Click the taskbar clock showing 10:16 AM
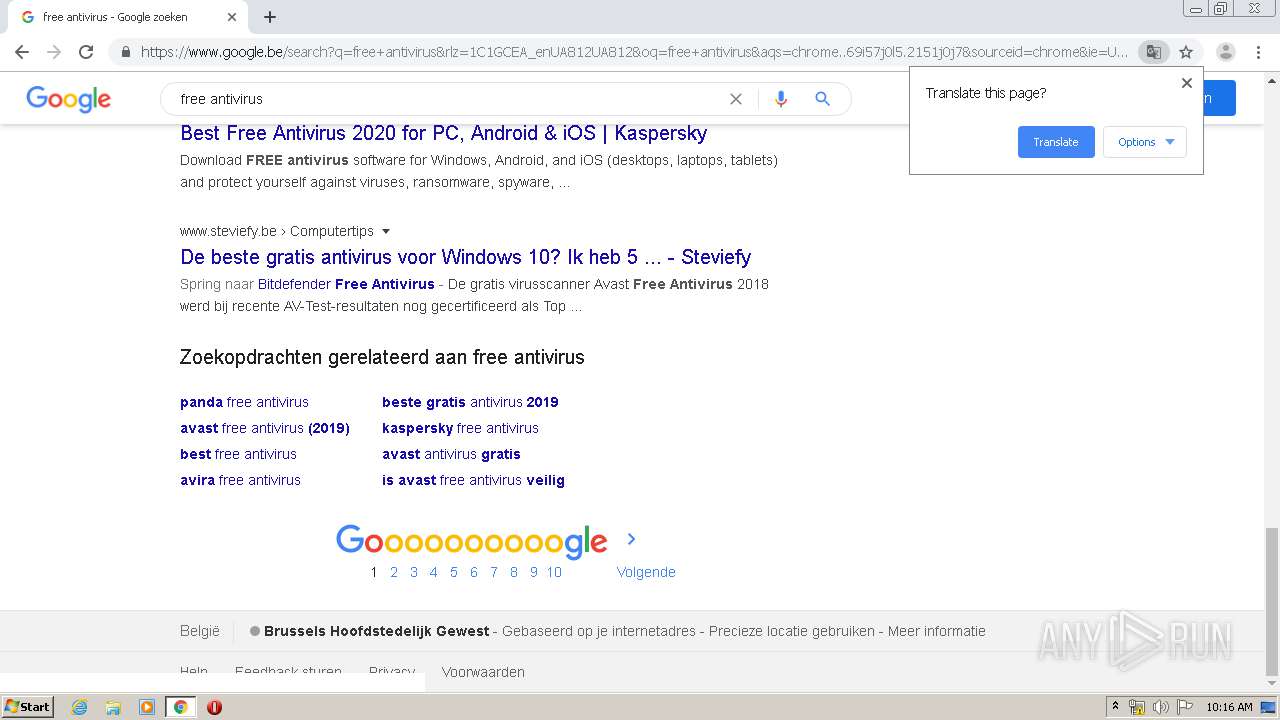 [x=1229, y=707]
